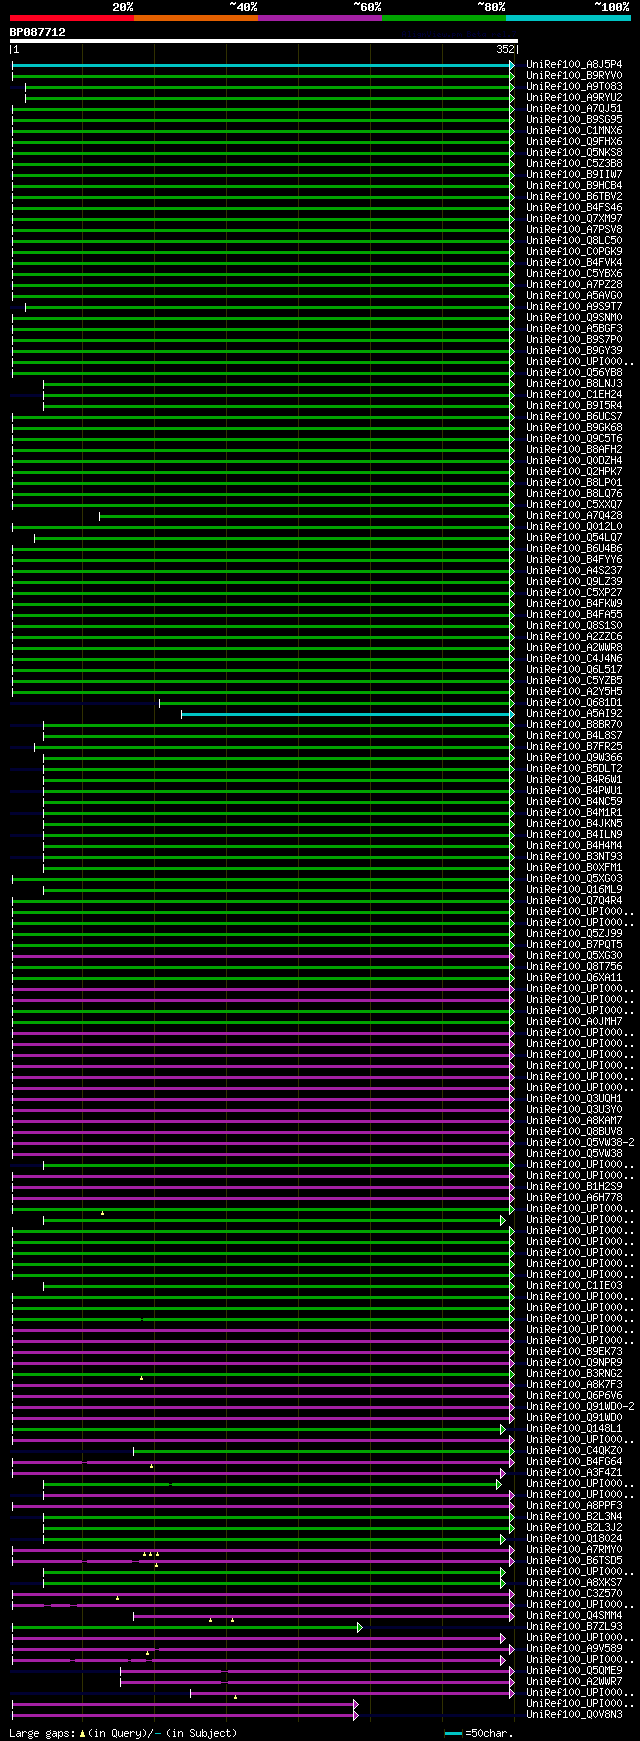Screen dimensions: 640x1741
Task: Open hit UniRef100_Q54LQ7
Action: click(x=574, y=537)
